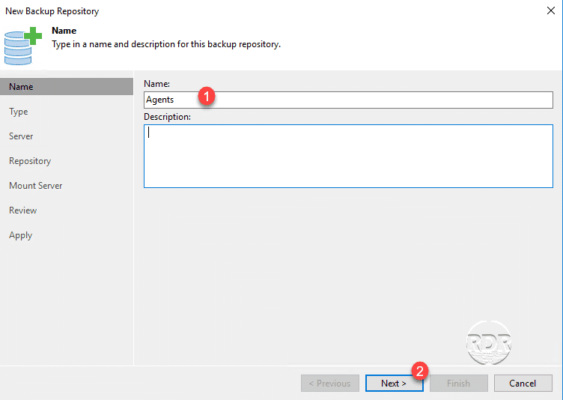Click the red step 2 marker
The width and height of the screenshot is (563, 400).
point(420,371)
